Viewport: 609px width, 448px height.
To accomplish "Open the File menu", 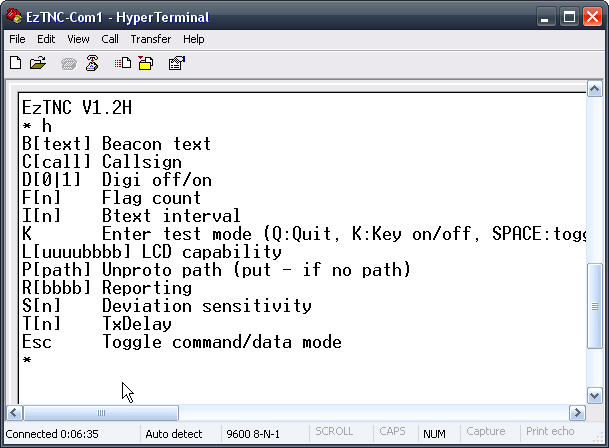I will (x=17, y=39).
